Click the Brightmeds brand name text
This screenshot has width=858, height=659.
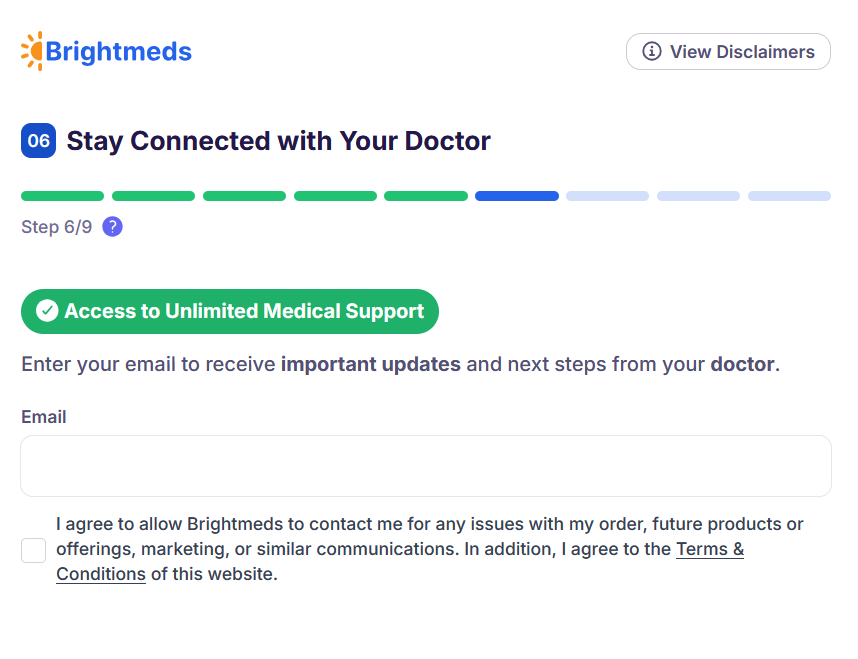(x=119, y=51)
